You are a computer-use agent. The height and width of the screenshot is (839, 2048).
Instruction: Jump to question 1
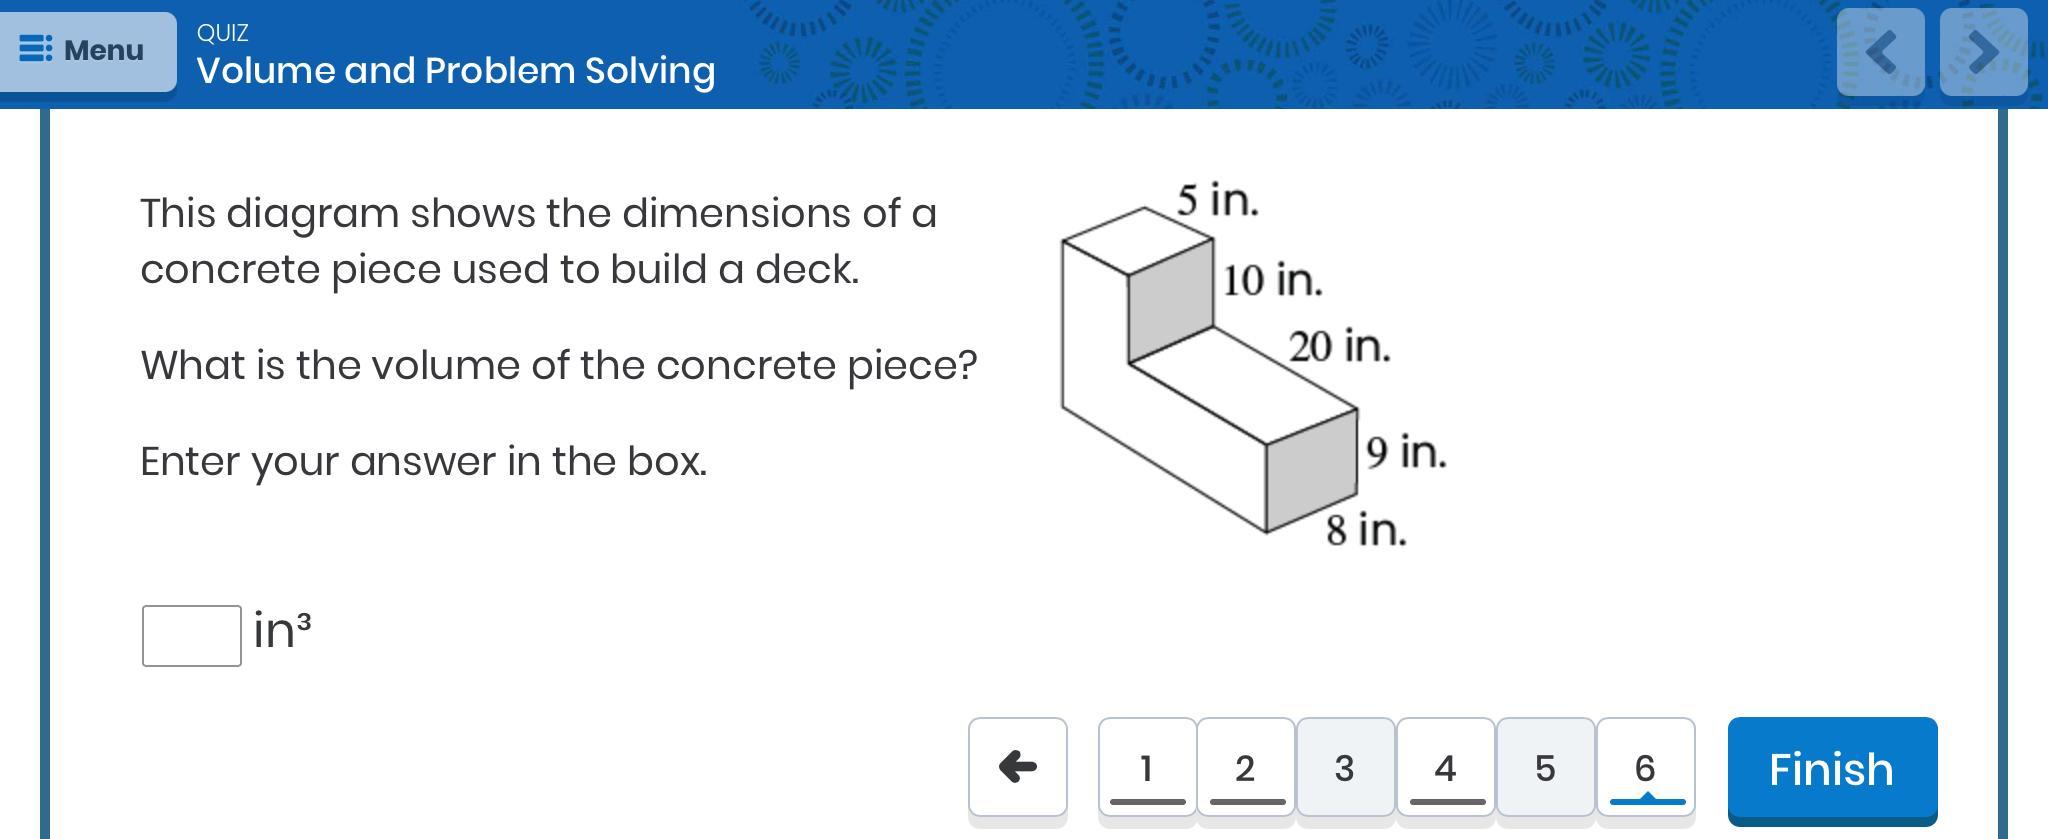[1147, 768]
